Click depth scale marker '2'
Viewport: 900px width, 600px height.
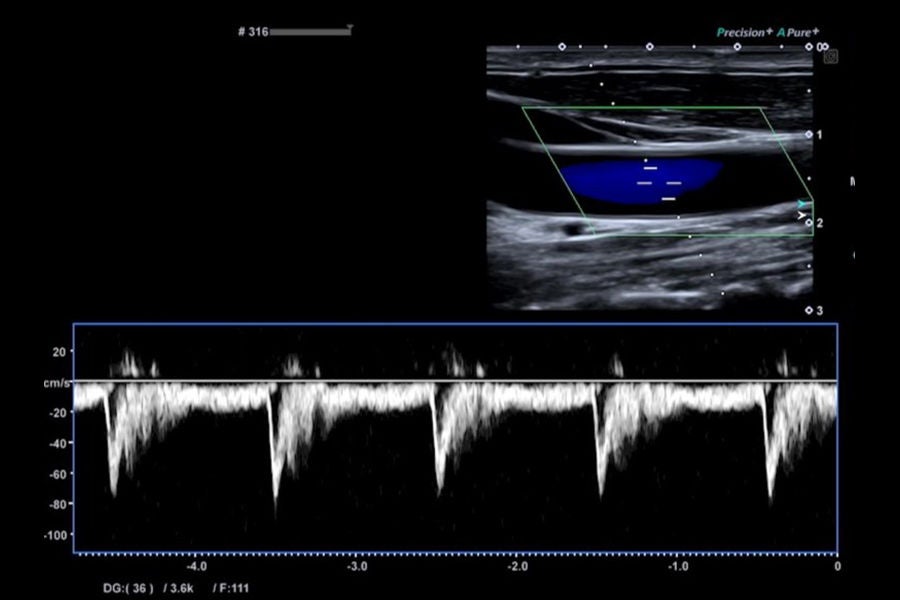pyautogui.click(x=820, y=223)
